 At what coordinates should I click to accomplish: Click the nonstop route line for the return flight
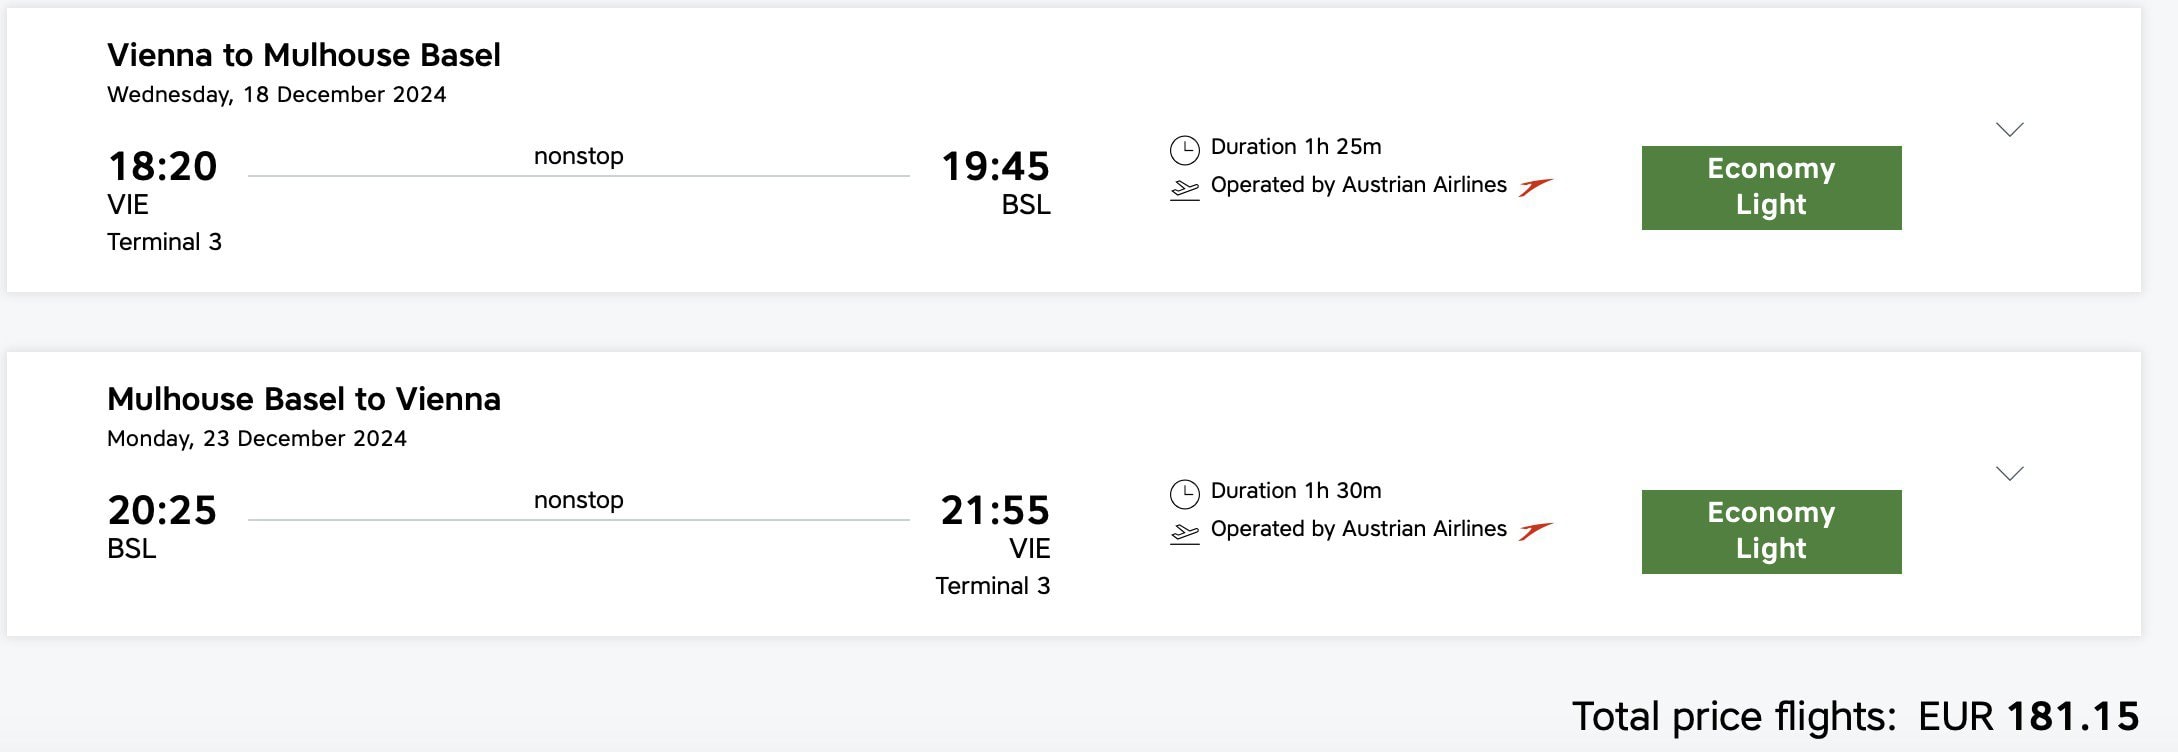(x=580, y=520)
